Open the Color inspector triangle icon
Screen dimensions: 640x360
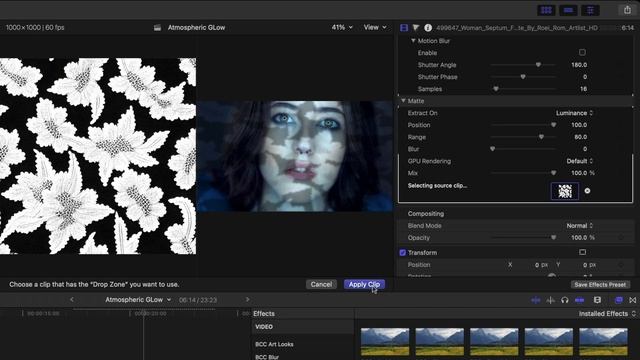(x=416, y=28)
